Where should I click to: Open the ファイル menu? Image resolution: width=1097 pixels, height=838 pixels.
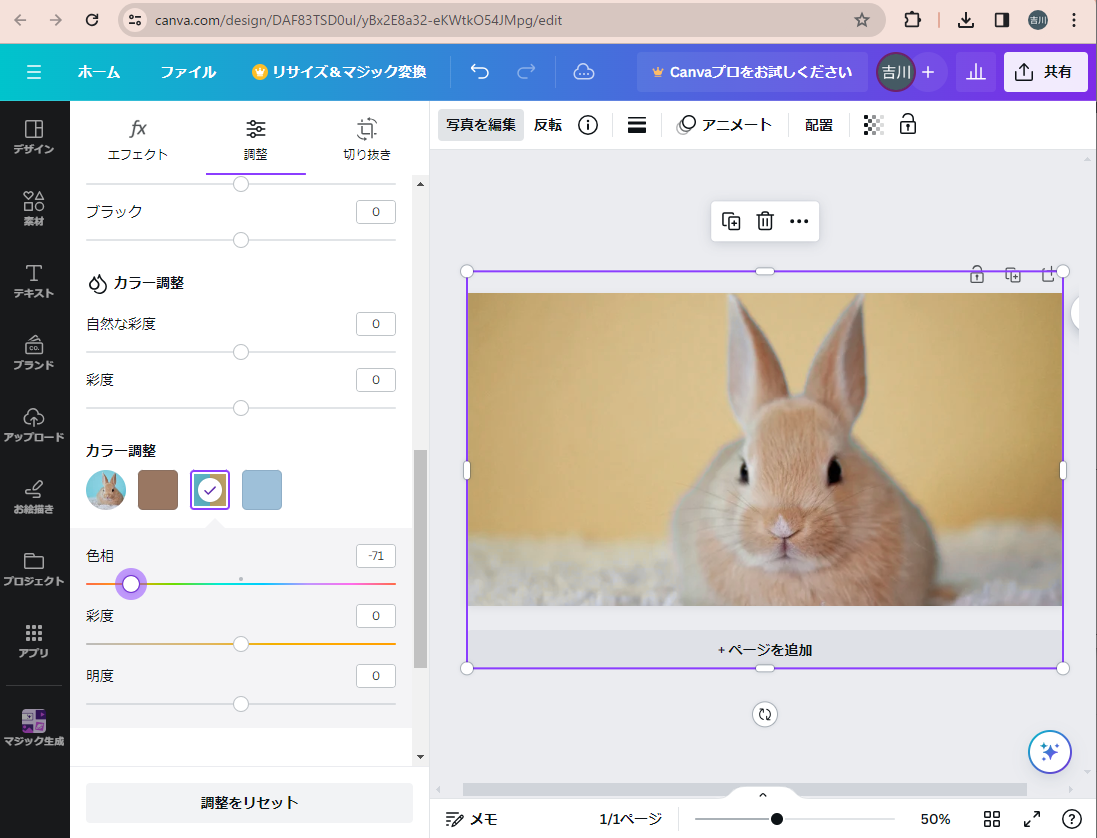click(188, 72)
